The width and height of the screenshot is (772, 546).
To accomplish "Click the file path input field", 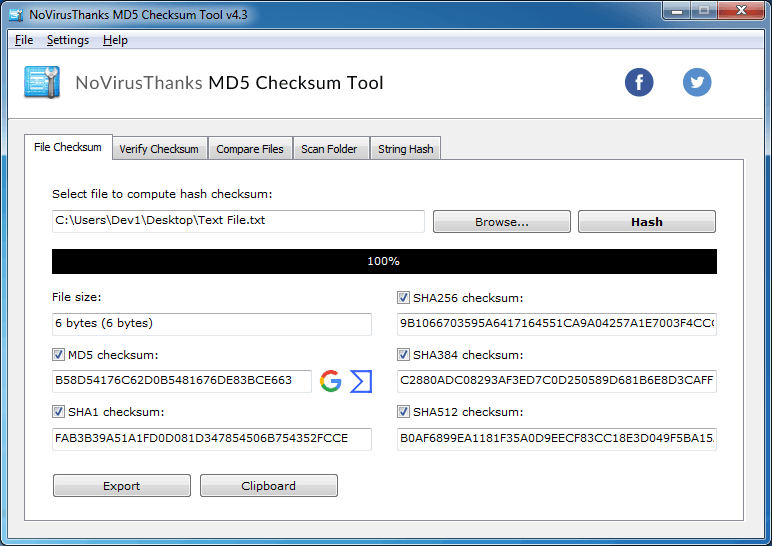I will click(238, 221).
